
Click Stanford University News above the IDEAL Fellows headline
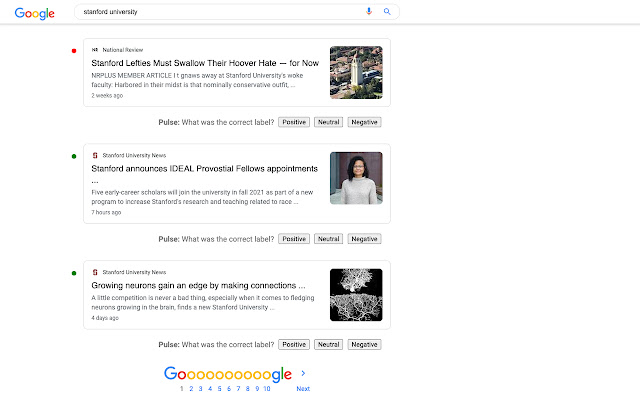click(134, 155)
